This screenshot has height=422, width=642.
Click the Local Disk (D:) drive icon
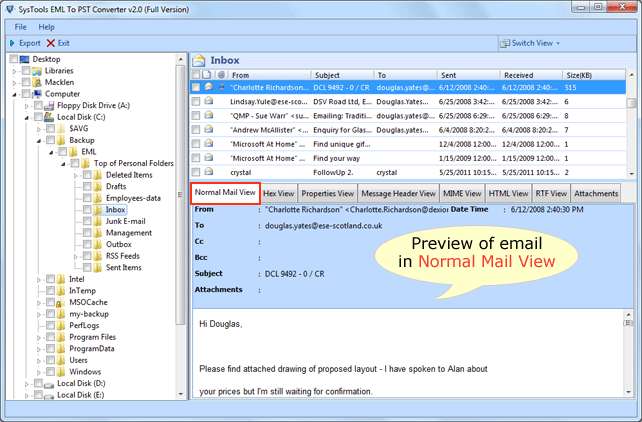point(49,384)
